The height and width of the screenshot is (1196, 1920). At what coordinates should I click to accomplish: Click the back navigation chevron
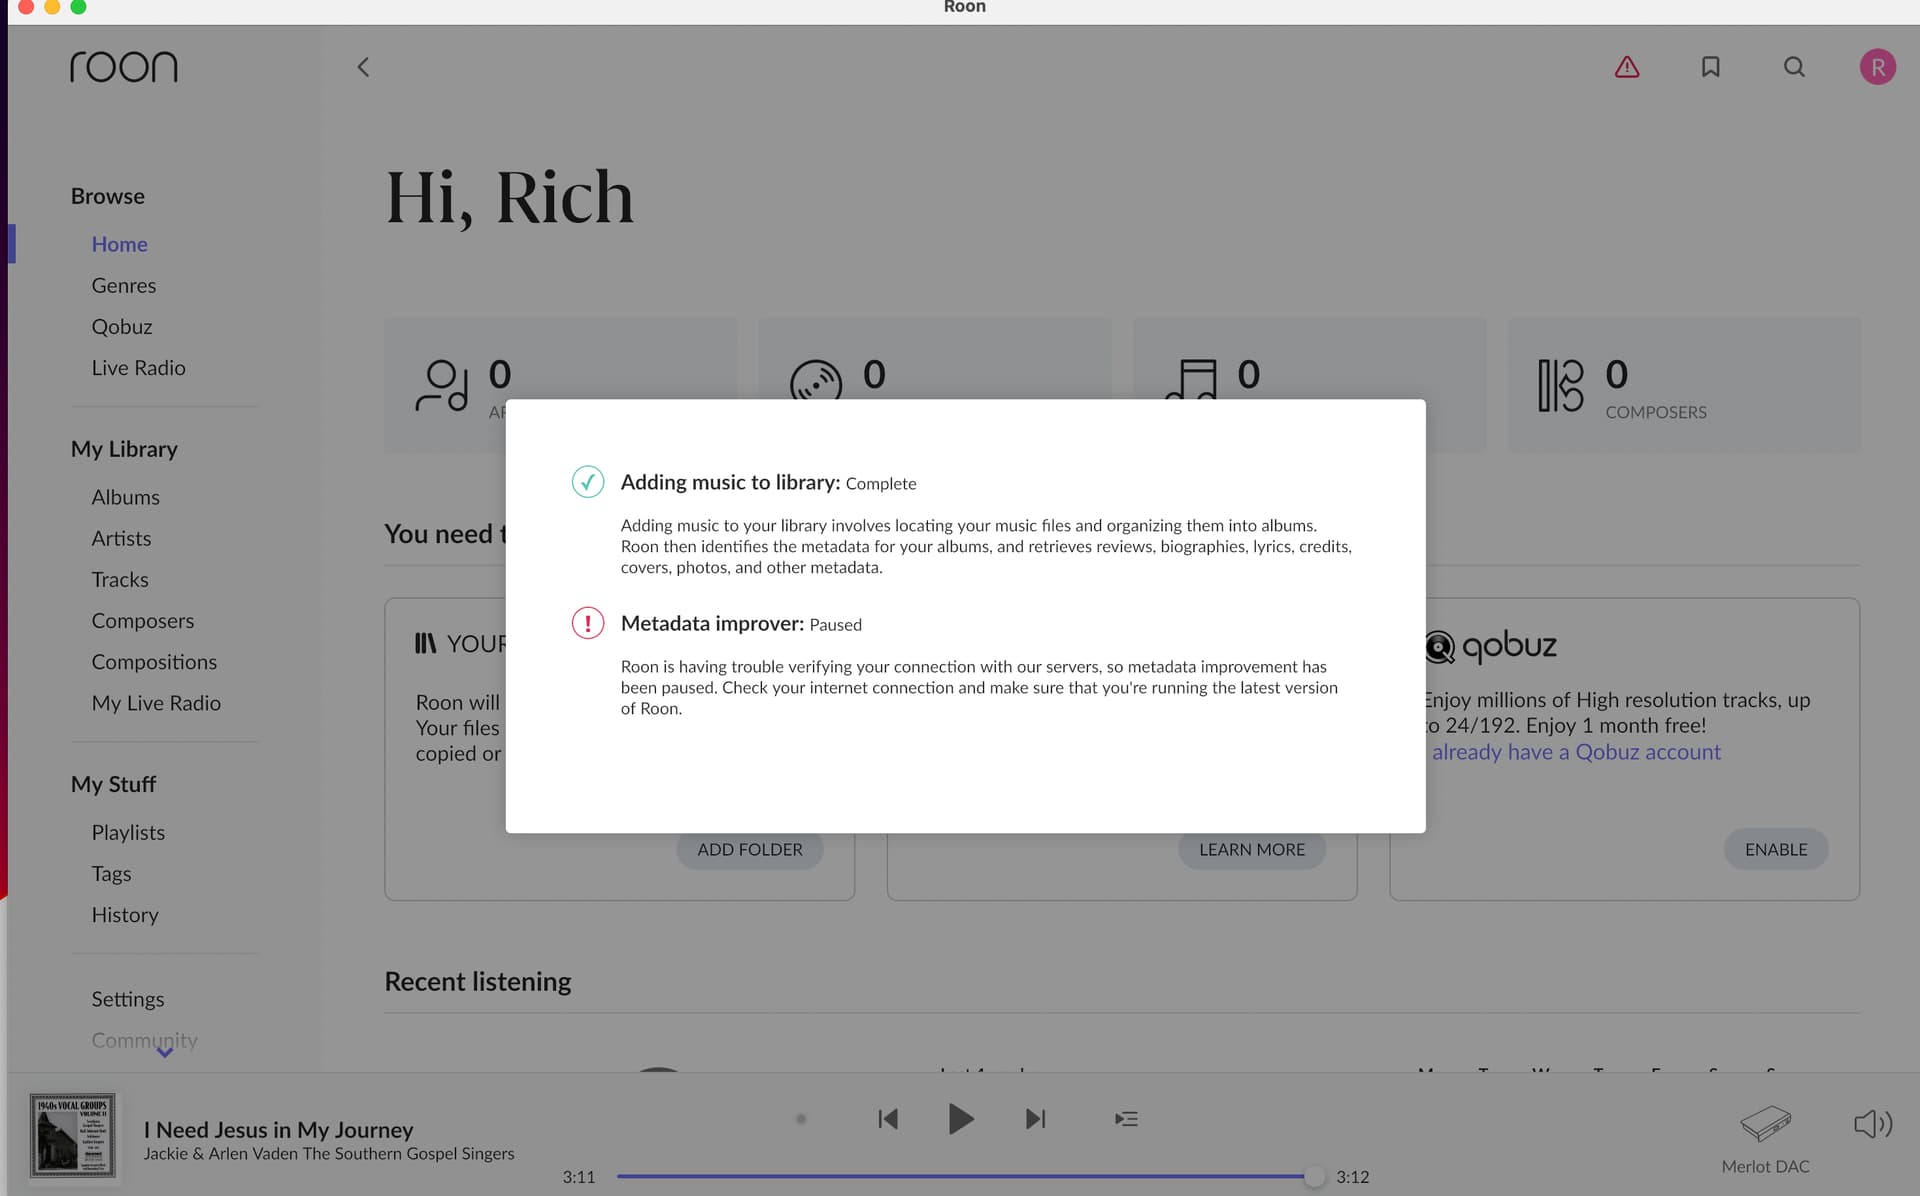click(x=363, y=67)
